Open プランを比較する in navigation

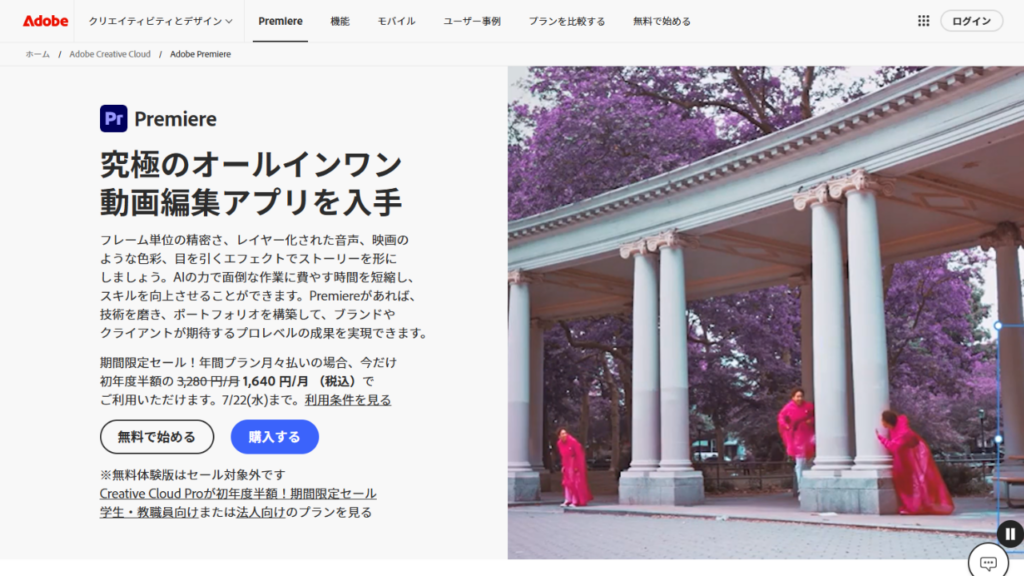[567, 21]
